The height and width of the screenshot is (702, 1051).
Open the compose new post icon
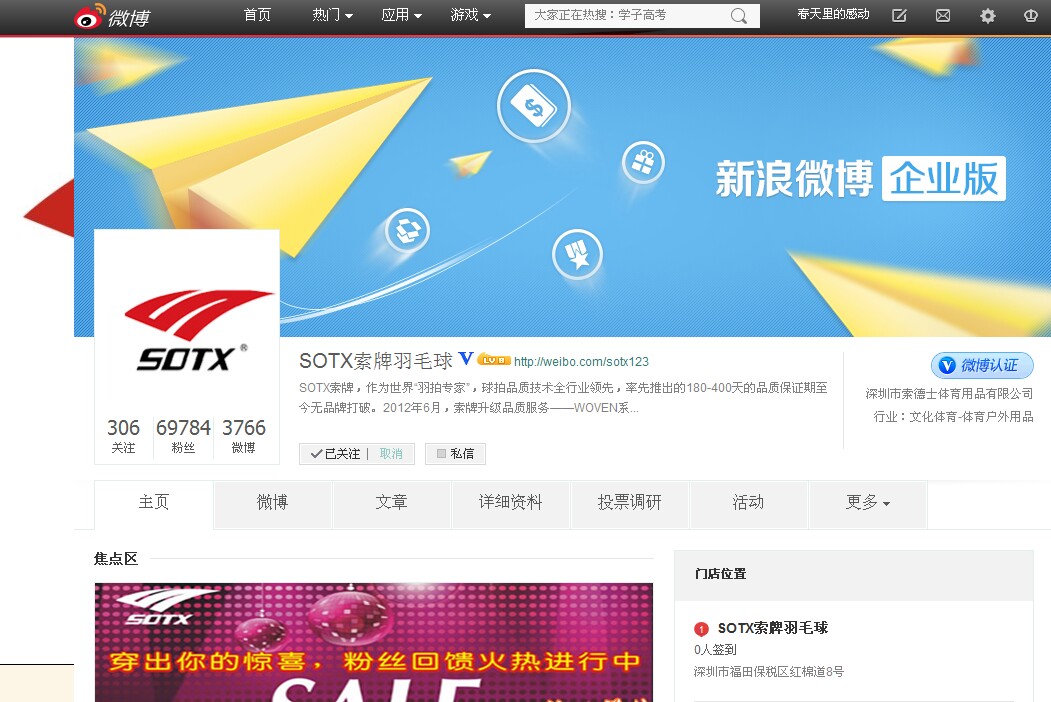click(899, 15)
